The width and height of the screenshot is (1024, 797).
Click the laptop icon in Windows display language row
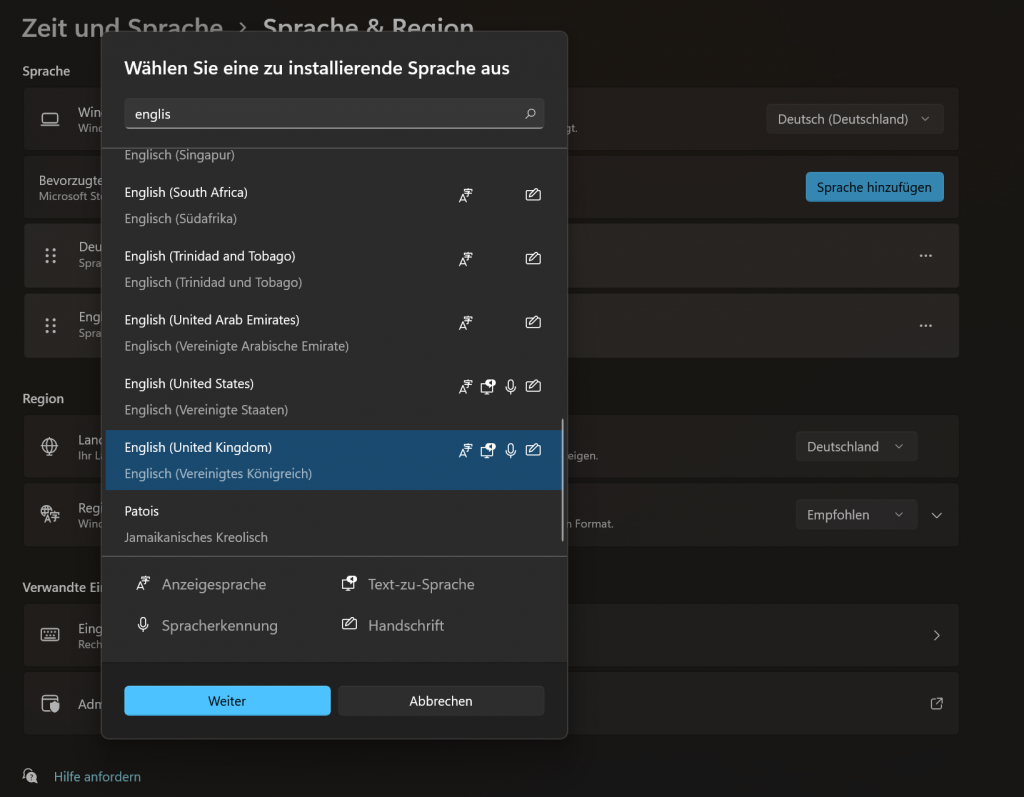(50, 119)
